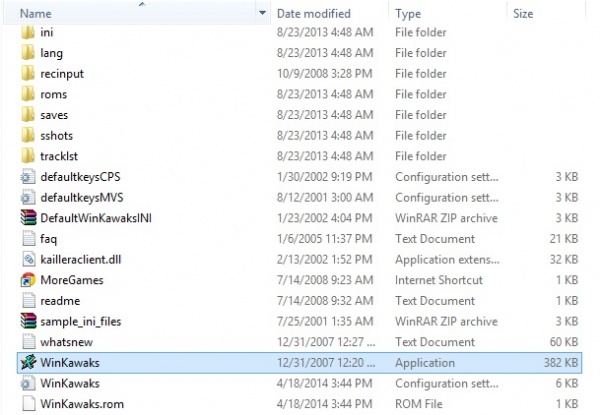Click the recinput folder icon
600x415 pixels.
coord(28,73)
